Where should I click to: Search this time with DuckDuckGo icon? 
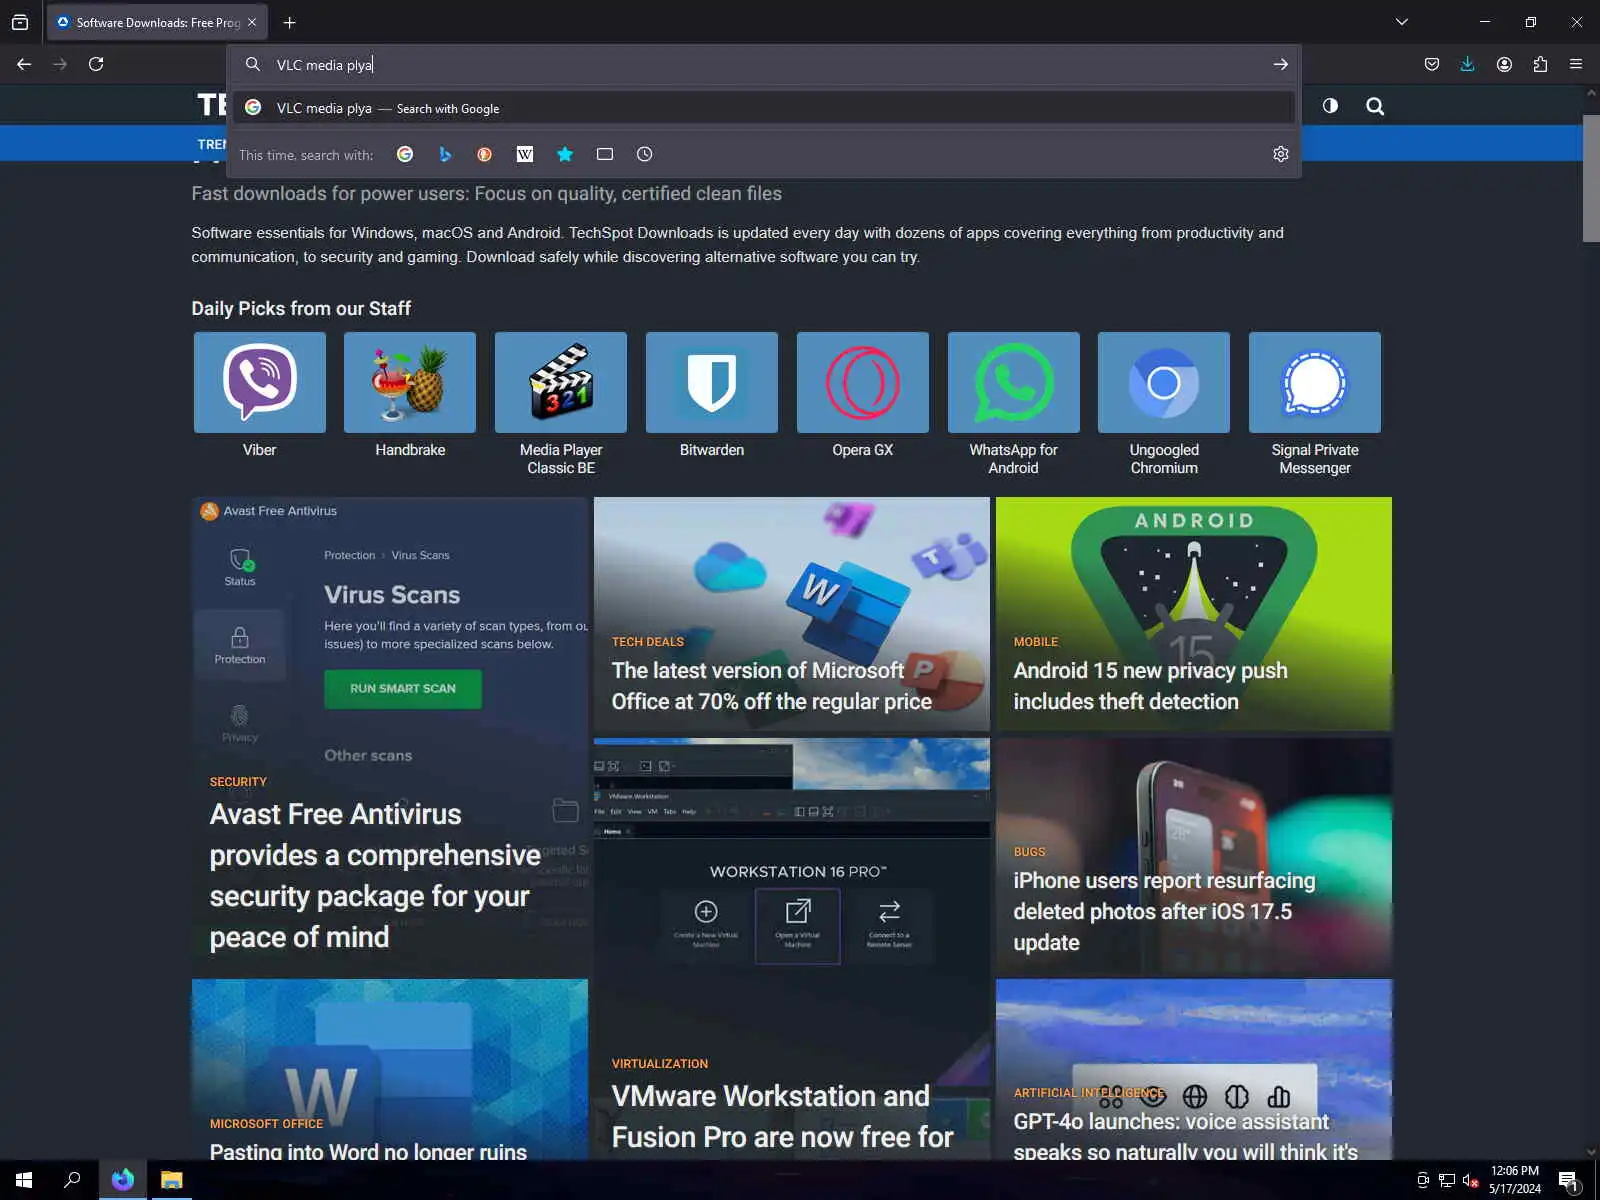pyautogui.click(x=485, y=154)
